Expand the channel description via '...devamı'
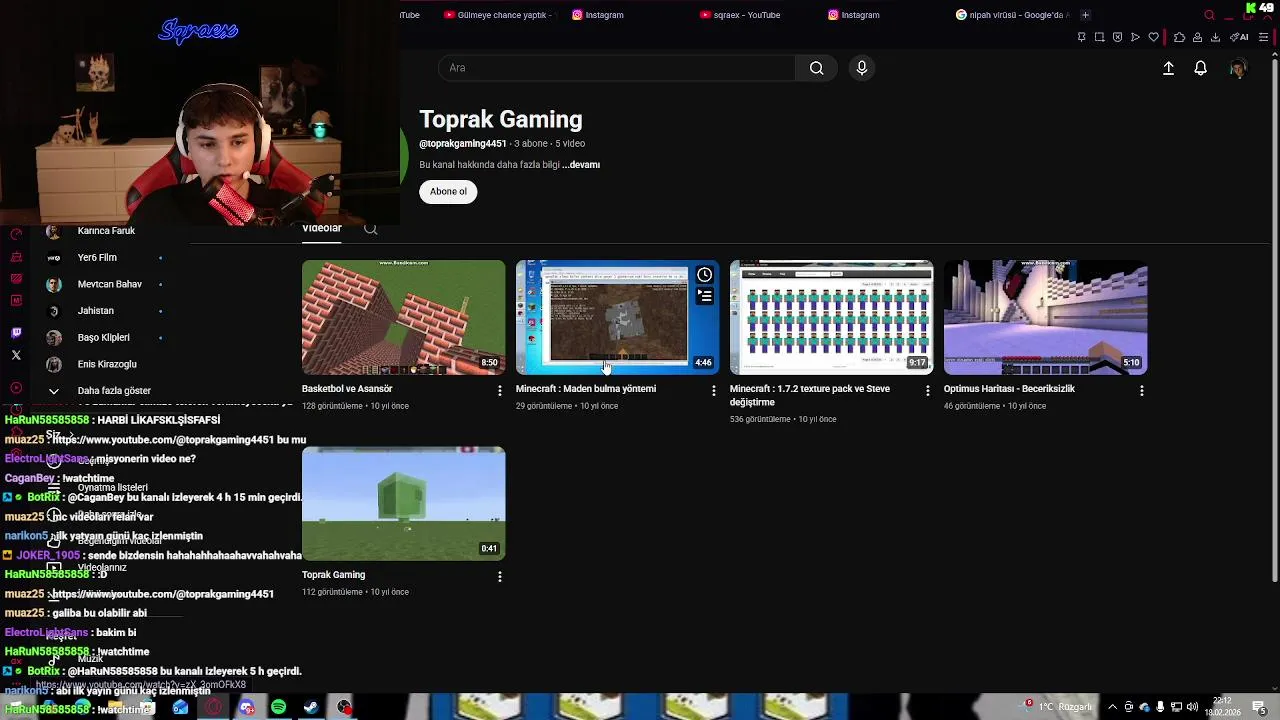 coord(581,165)
